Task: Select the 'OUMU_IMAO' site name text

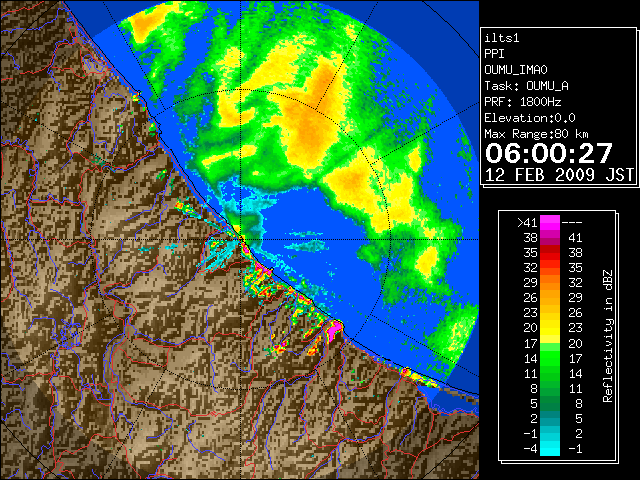Action: click(516, 70)
